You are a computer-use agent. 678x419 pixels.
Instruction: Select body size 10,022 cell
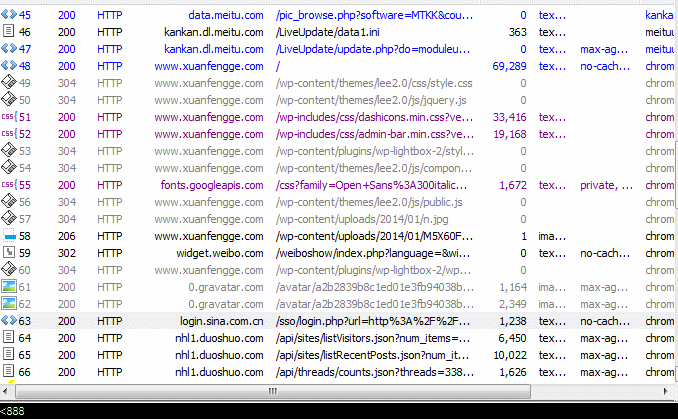click(x=510, y=355)
